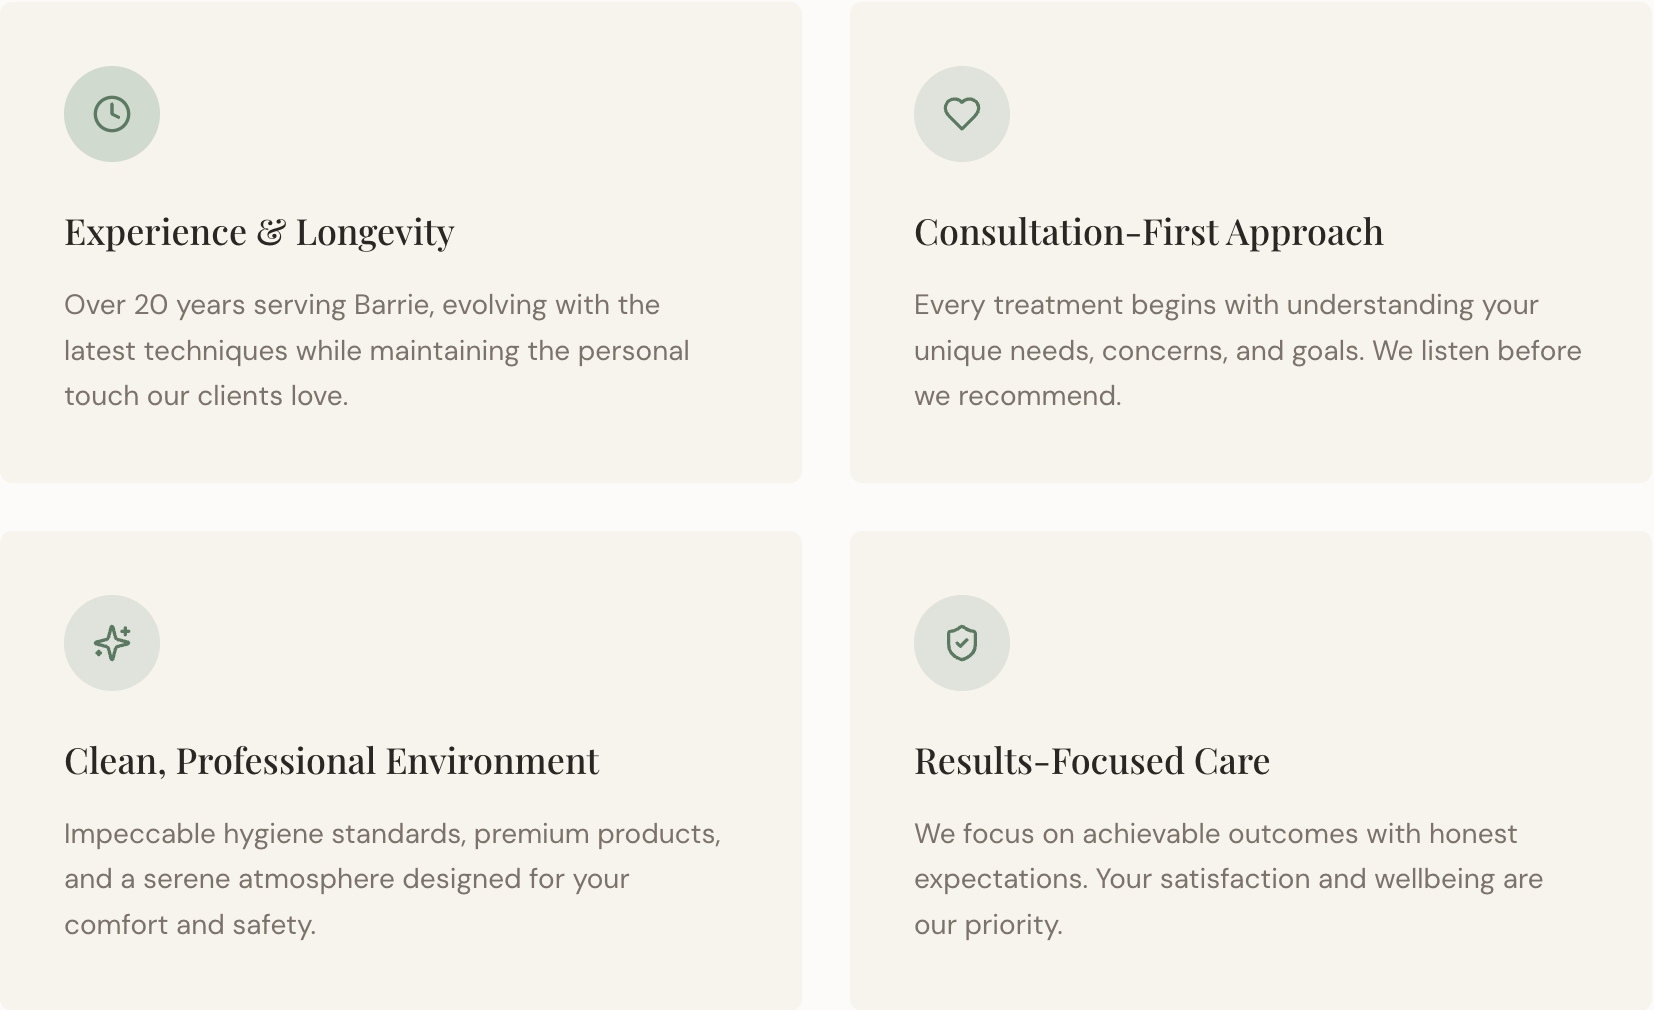Click 'touch our clients love.' line

tap(206, 396)
